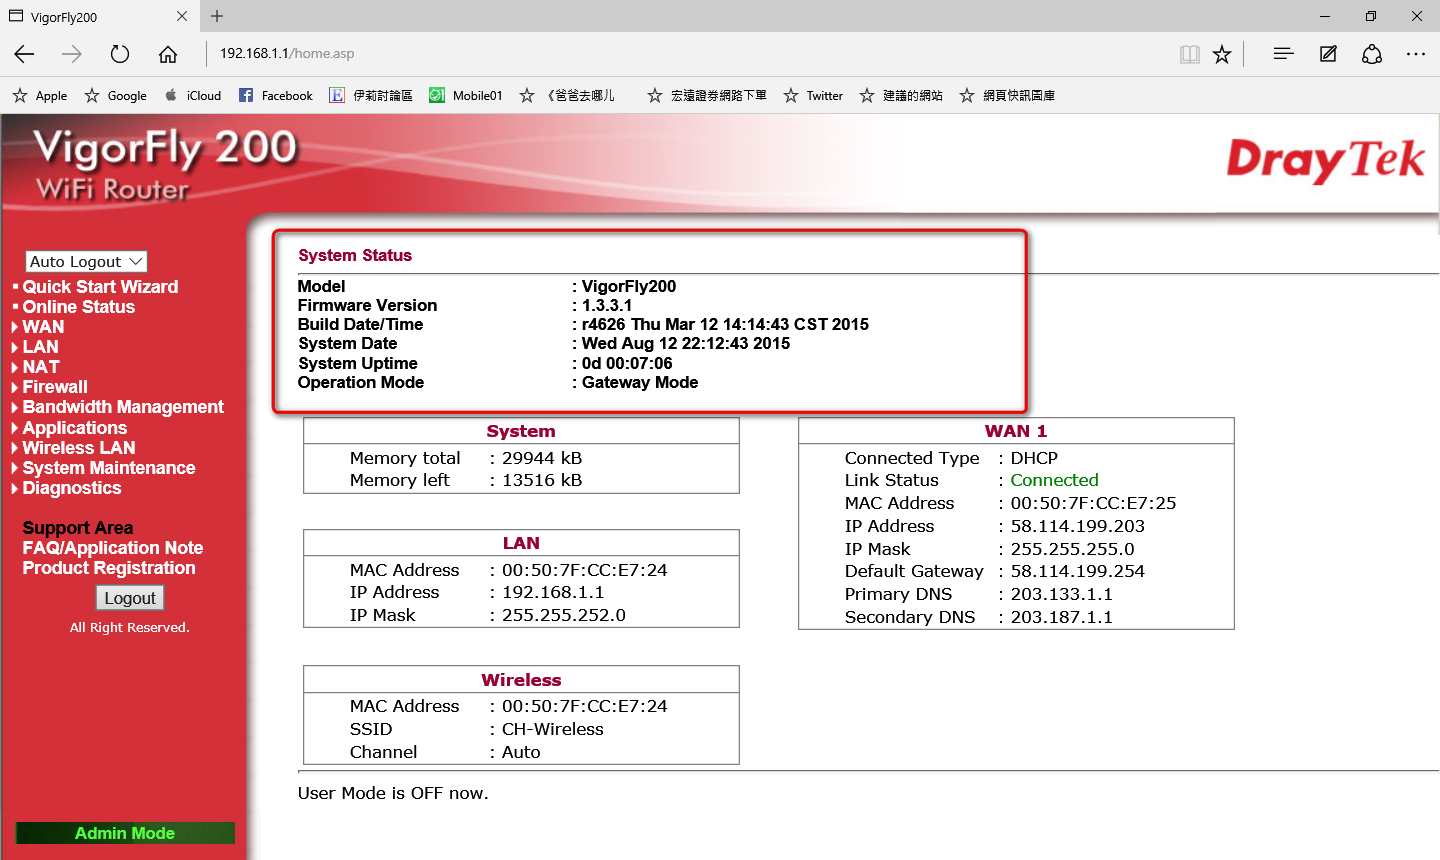Click the Home icon in browser toolbar
The height and width of the screenshot is (860, 1440).
[168, 54]
